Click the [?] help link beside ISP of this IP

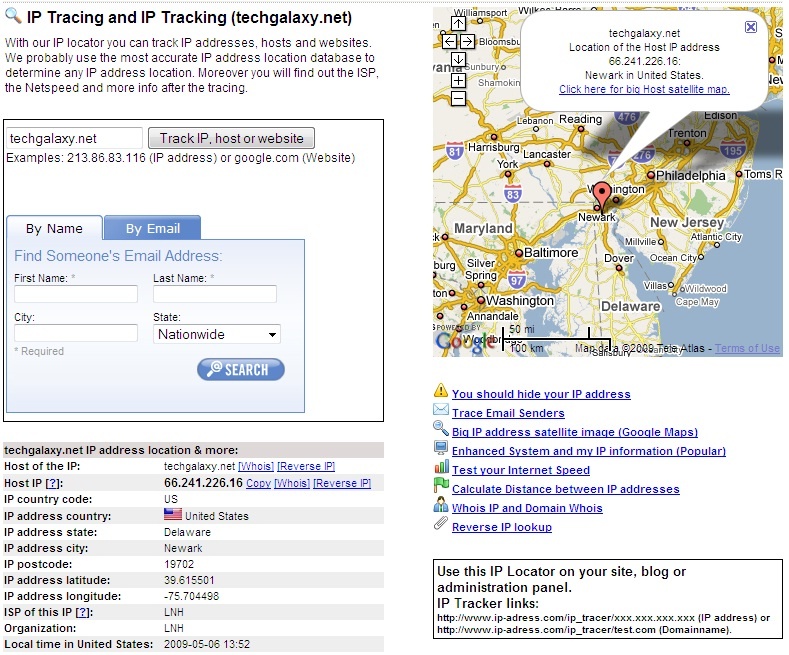[x=84, y=613]
